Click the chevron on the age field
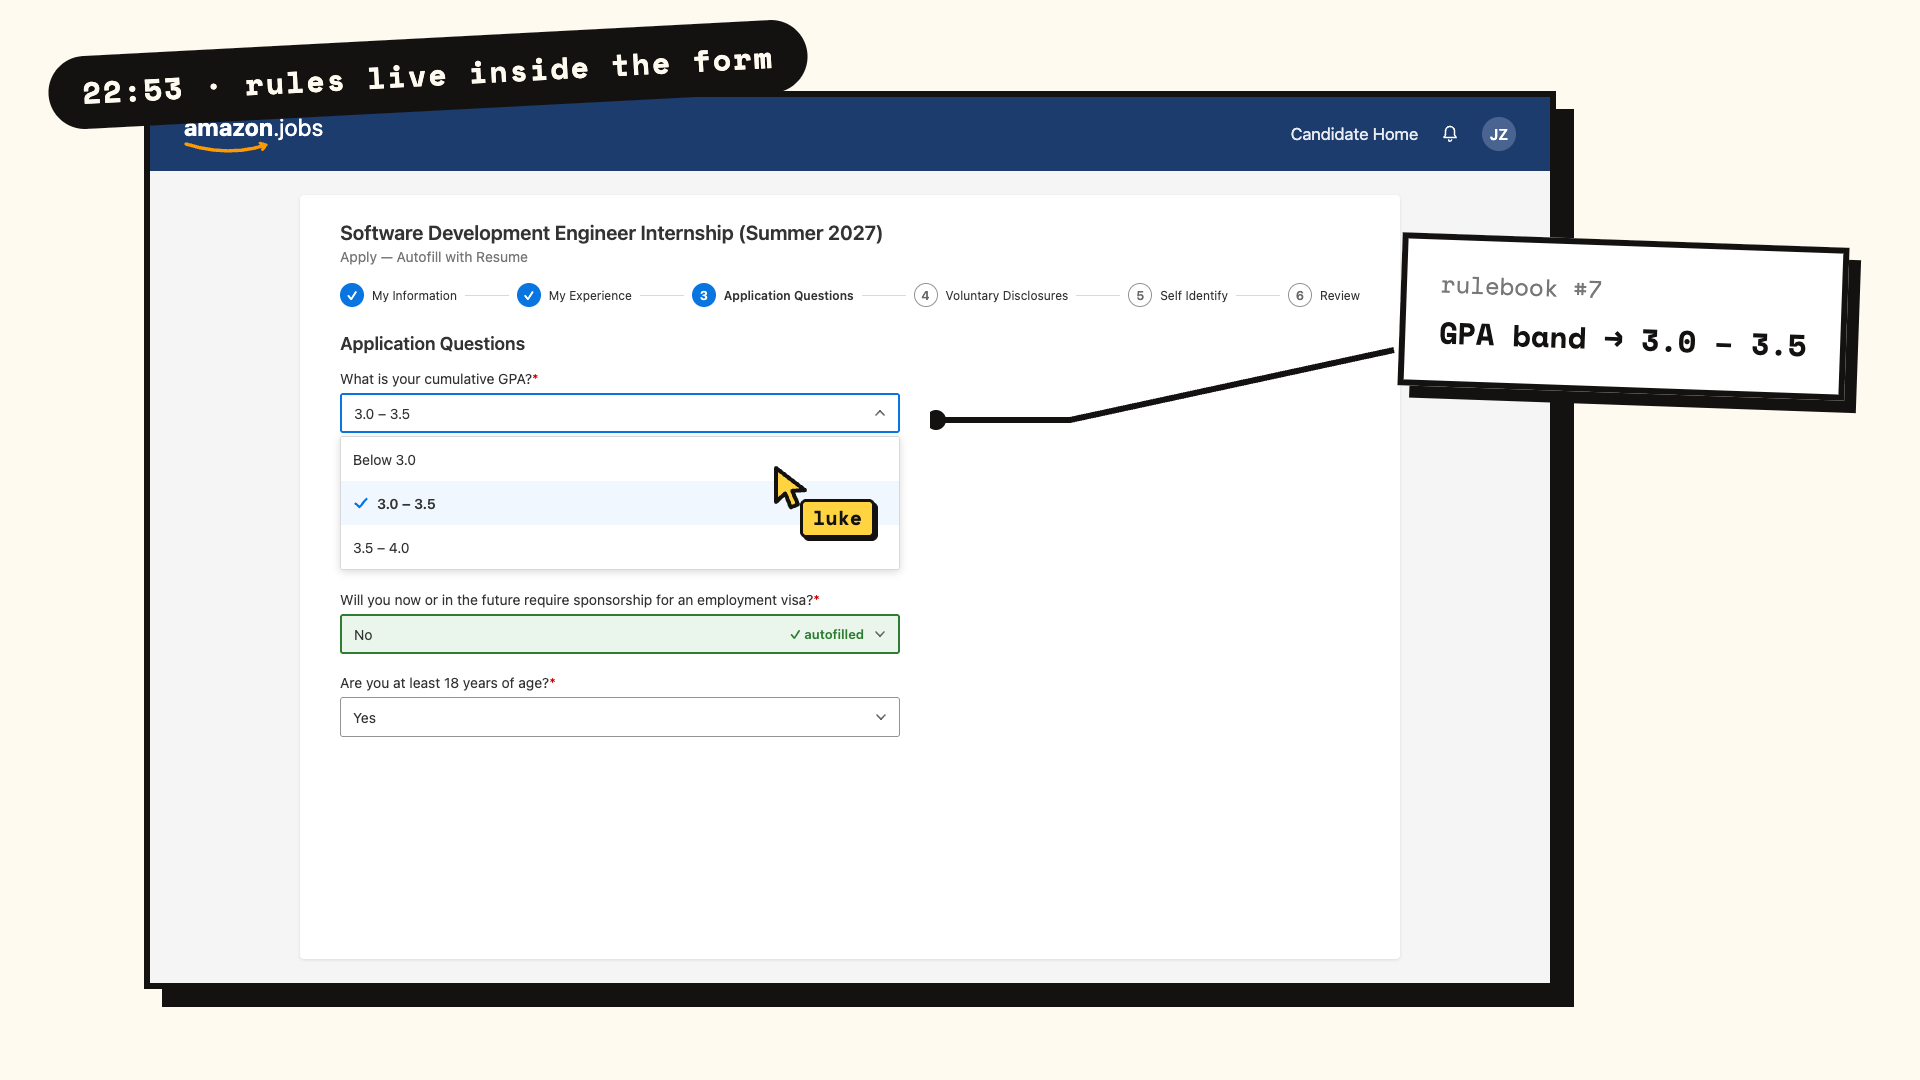Viewport: 1920px width, 1080px height. (x=881, y=717)
